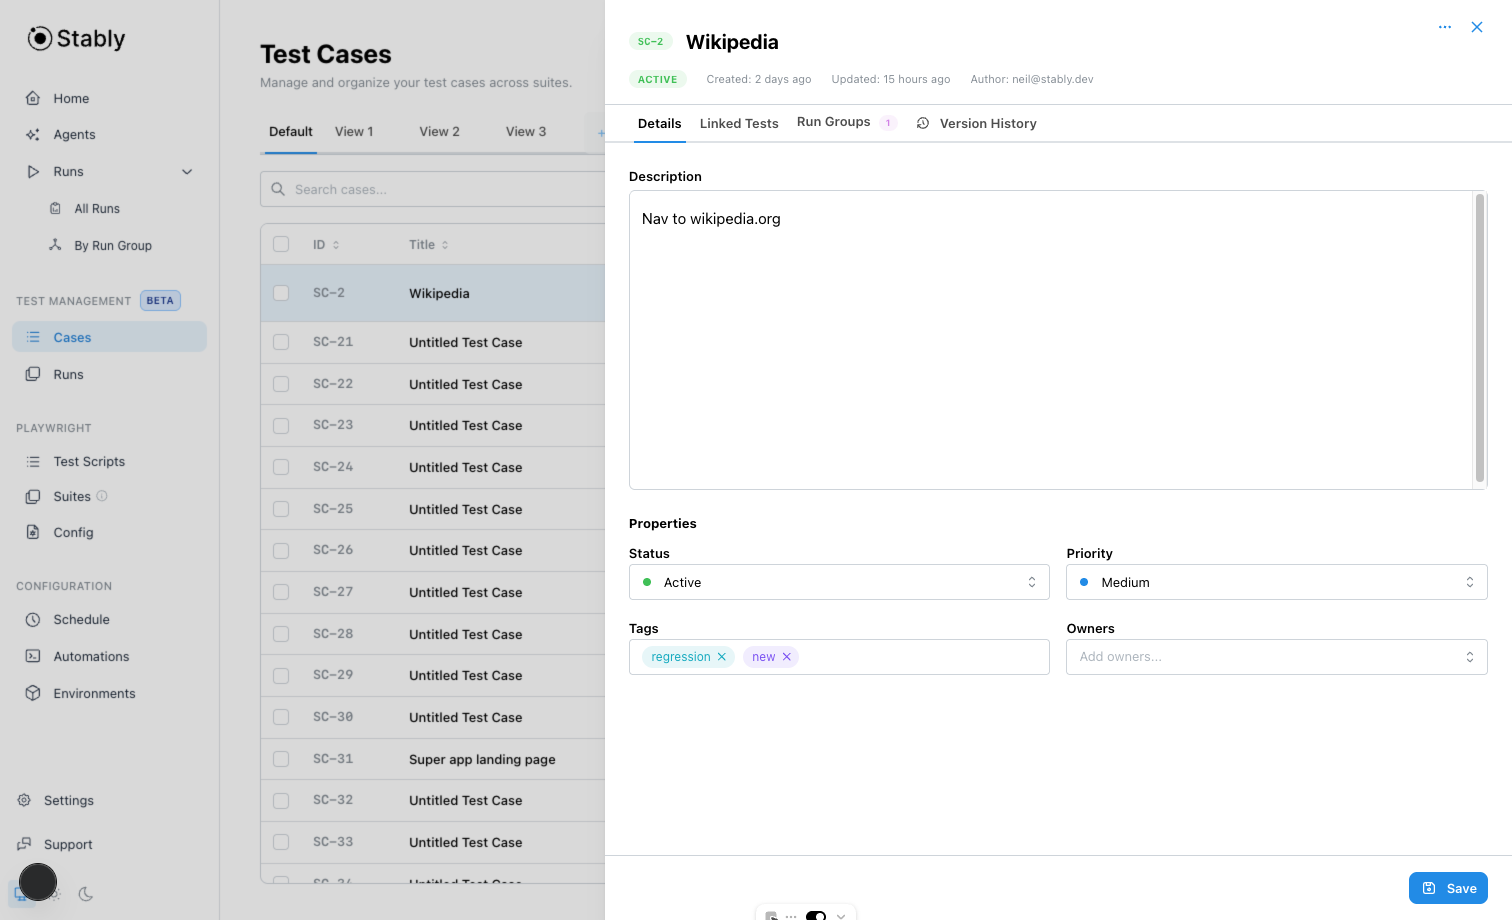Save the Wikipedia test case
Image resolution: width=1512 pixels, height=920 pixels.
tap(1448, 888)
